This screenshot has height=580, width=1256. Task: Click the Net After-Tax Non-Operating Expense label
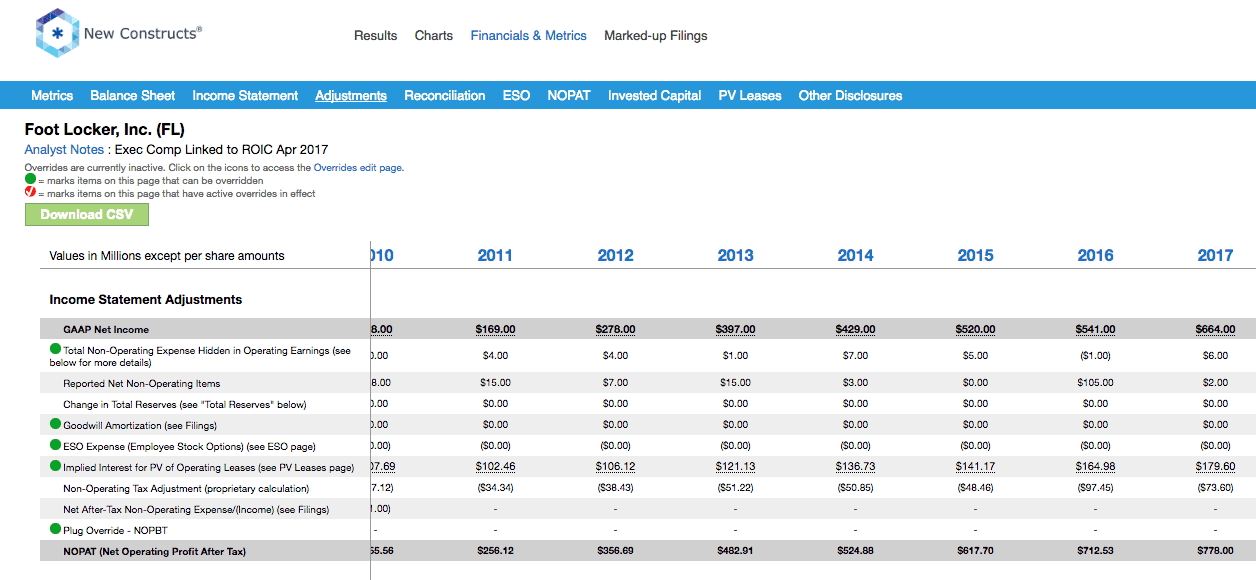pos(196,509)
